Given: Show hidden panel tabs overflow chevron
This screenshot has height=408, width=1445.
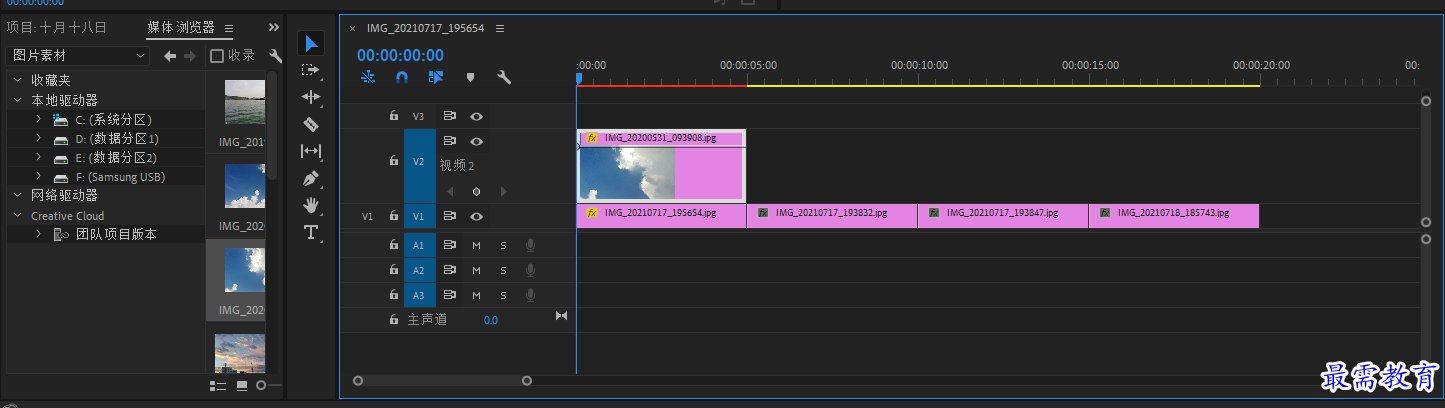Looking at the screenshot, I should click(274, 27).
